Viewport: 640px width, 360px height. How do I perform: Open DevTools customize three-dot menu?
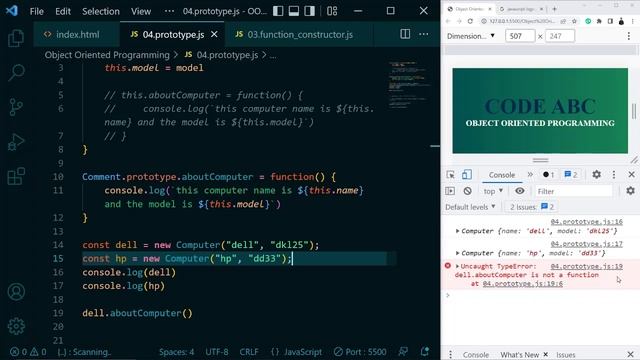point(613,175)
